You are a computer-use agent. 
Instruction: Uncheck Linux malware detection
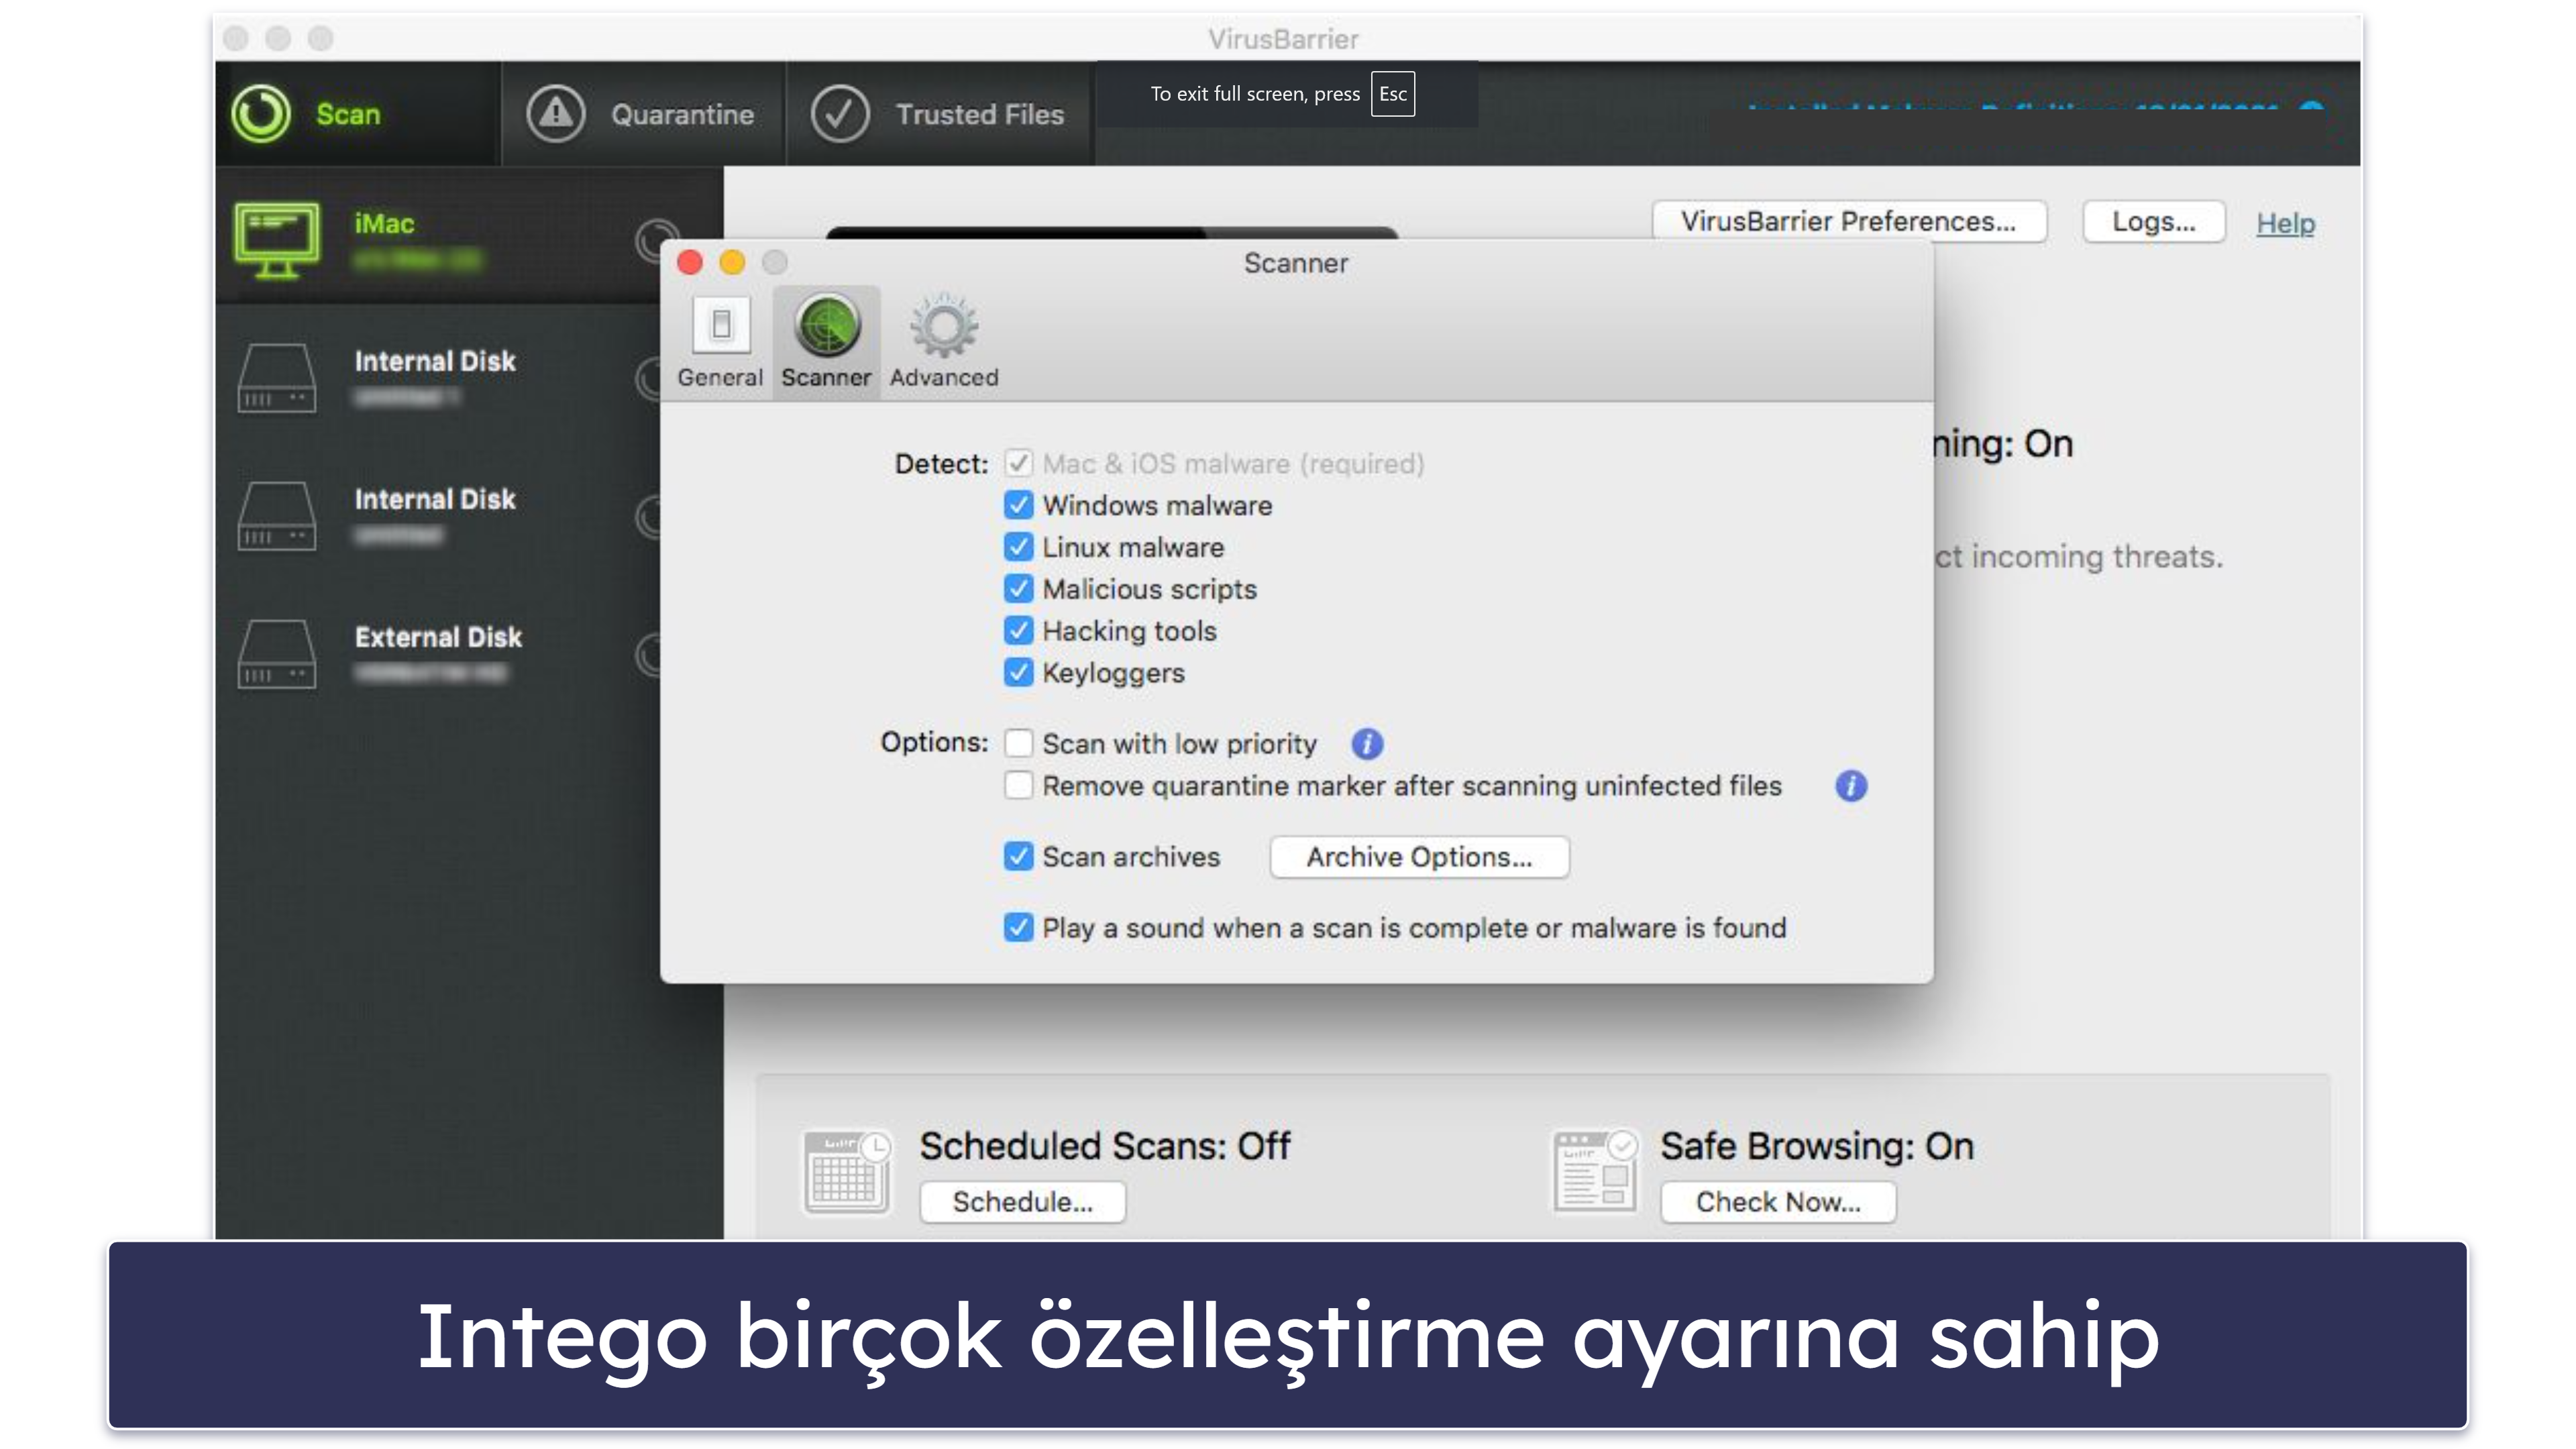(1018, 548)
